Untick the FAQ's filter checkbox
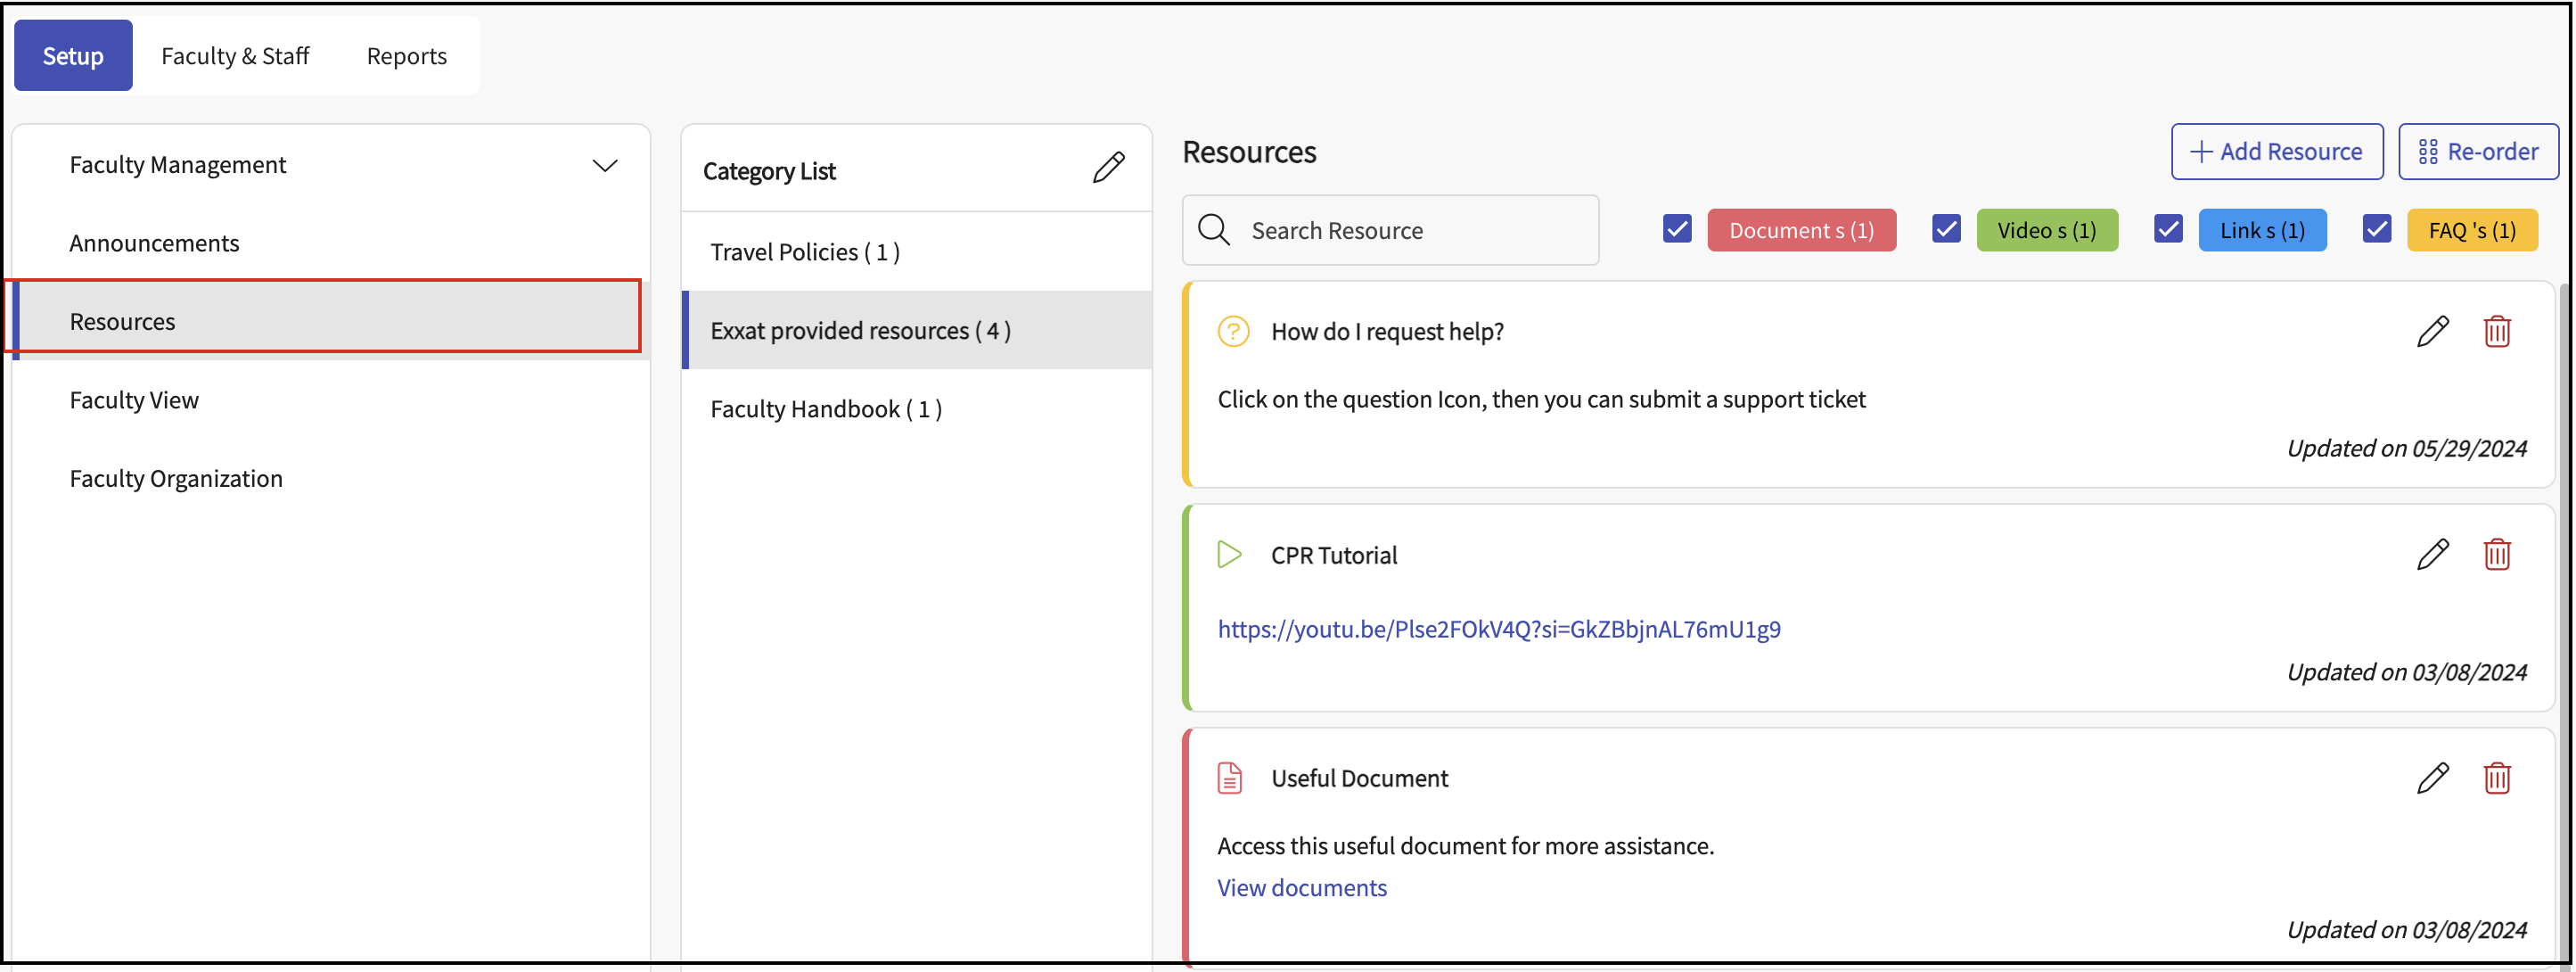The height and width of the screenshot is (972, 2576). 2376,229
